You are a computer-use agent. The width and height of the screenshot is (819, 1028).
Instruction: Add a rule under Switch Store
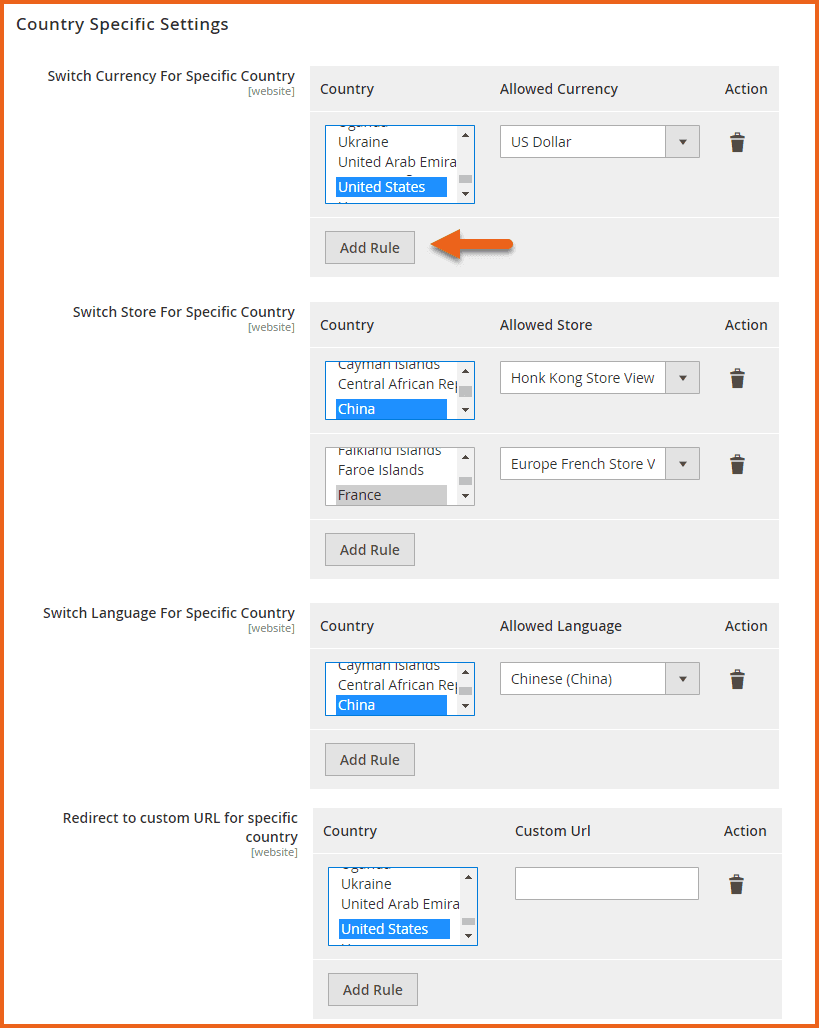click(369, 550)
